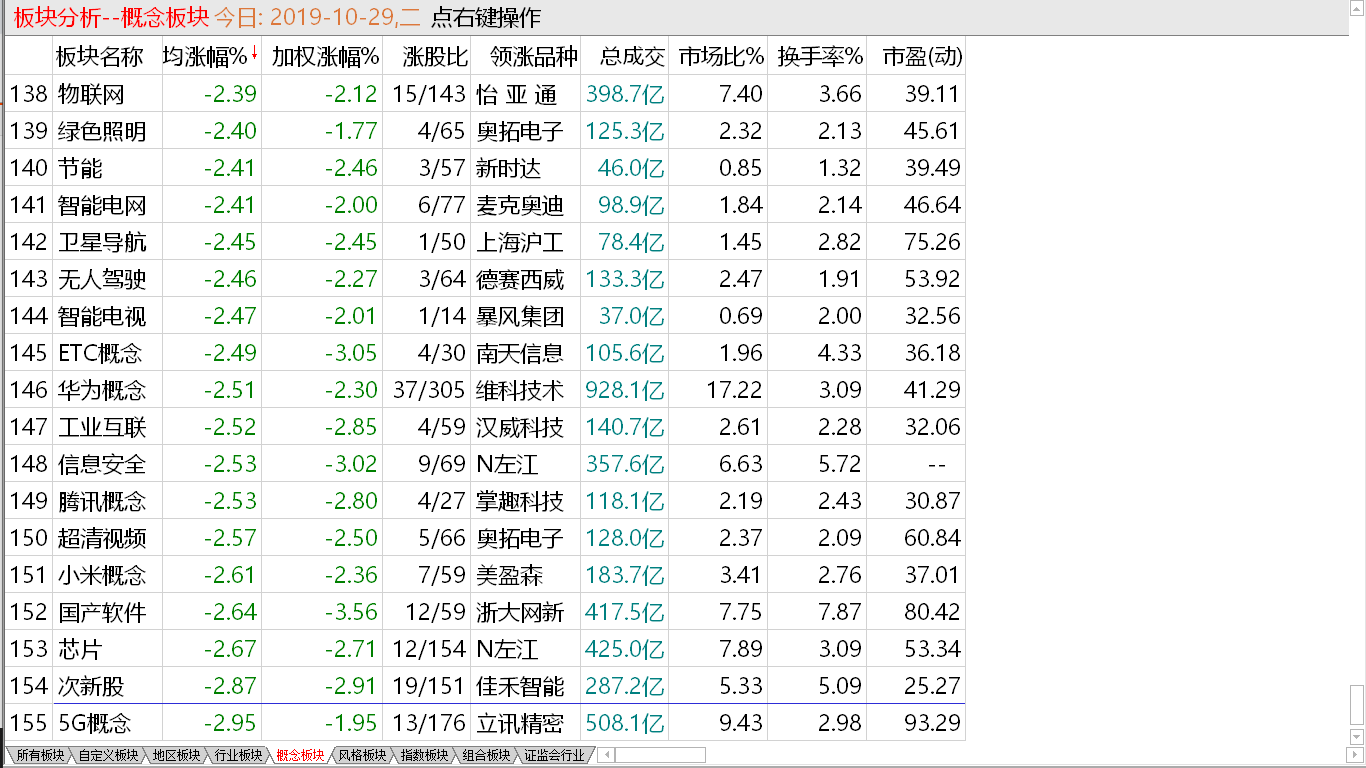Select the 工业互联 sector row
The image size is (1366, 768).
[x=485, y=427]
